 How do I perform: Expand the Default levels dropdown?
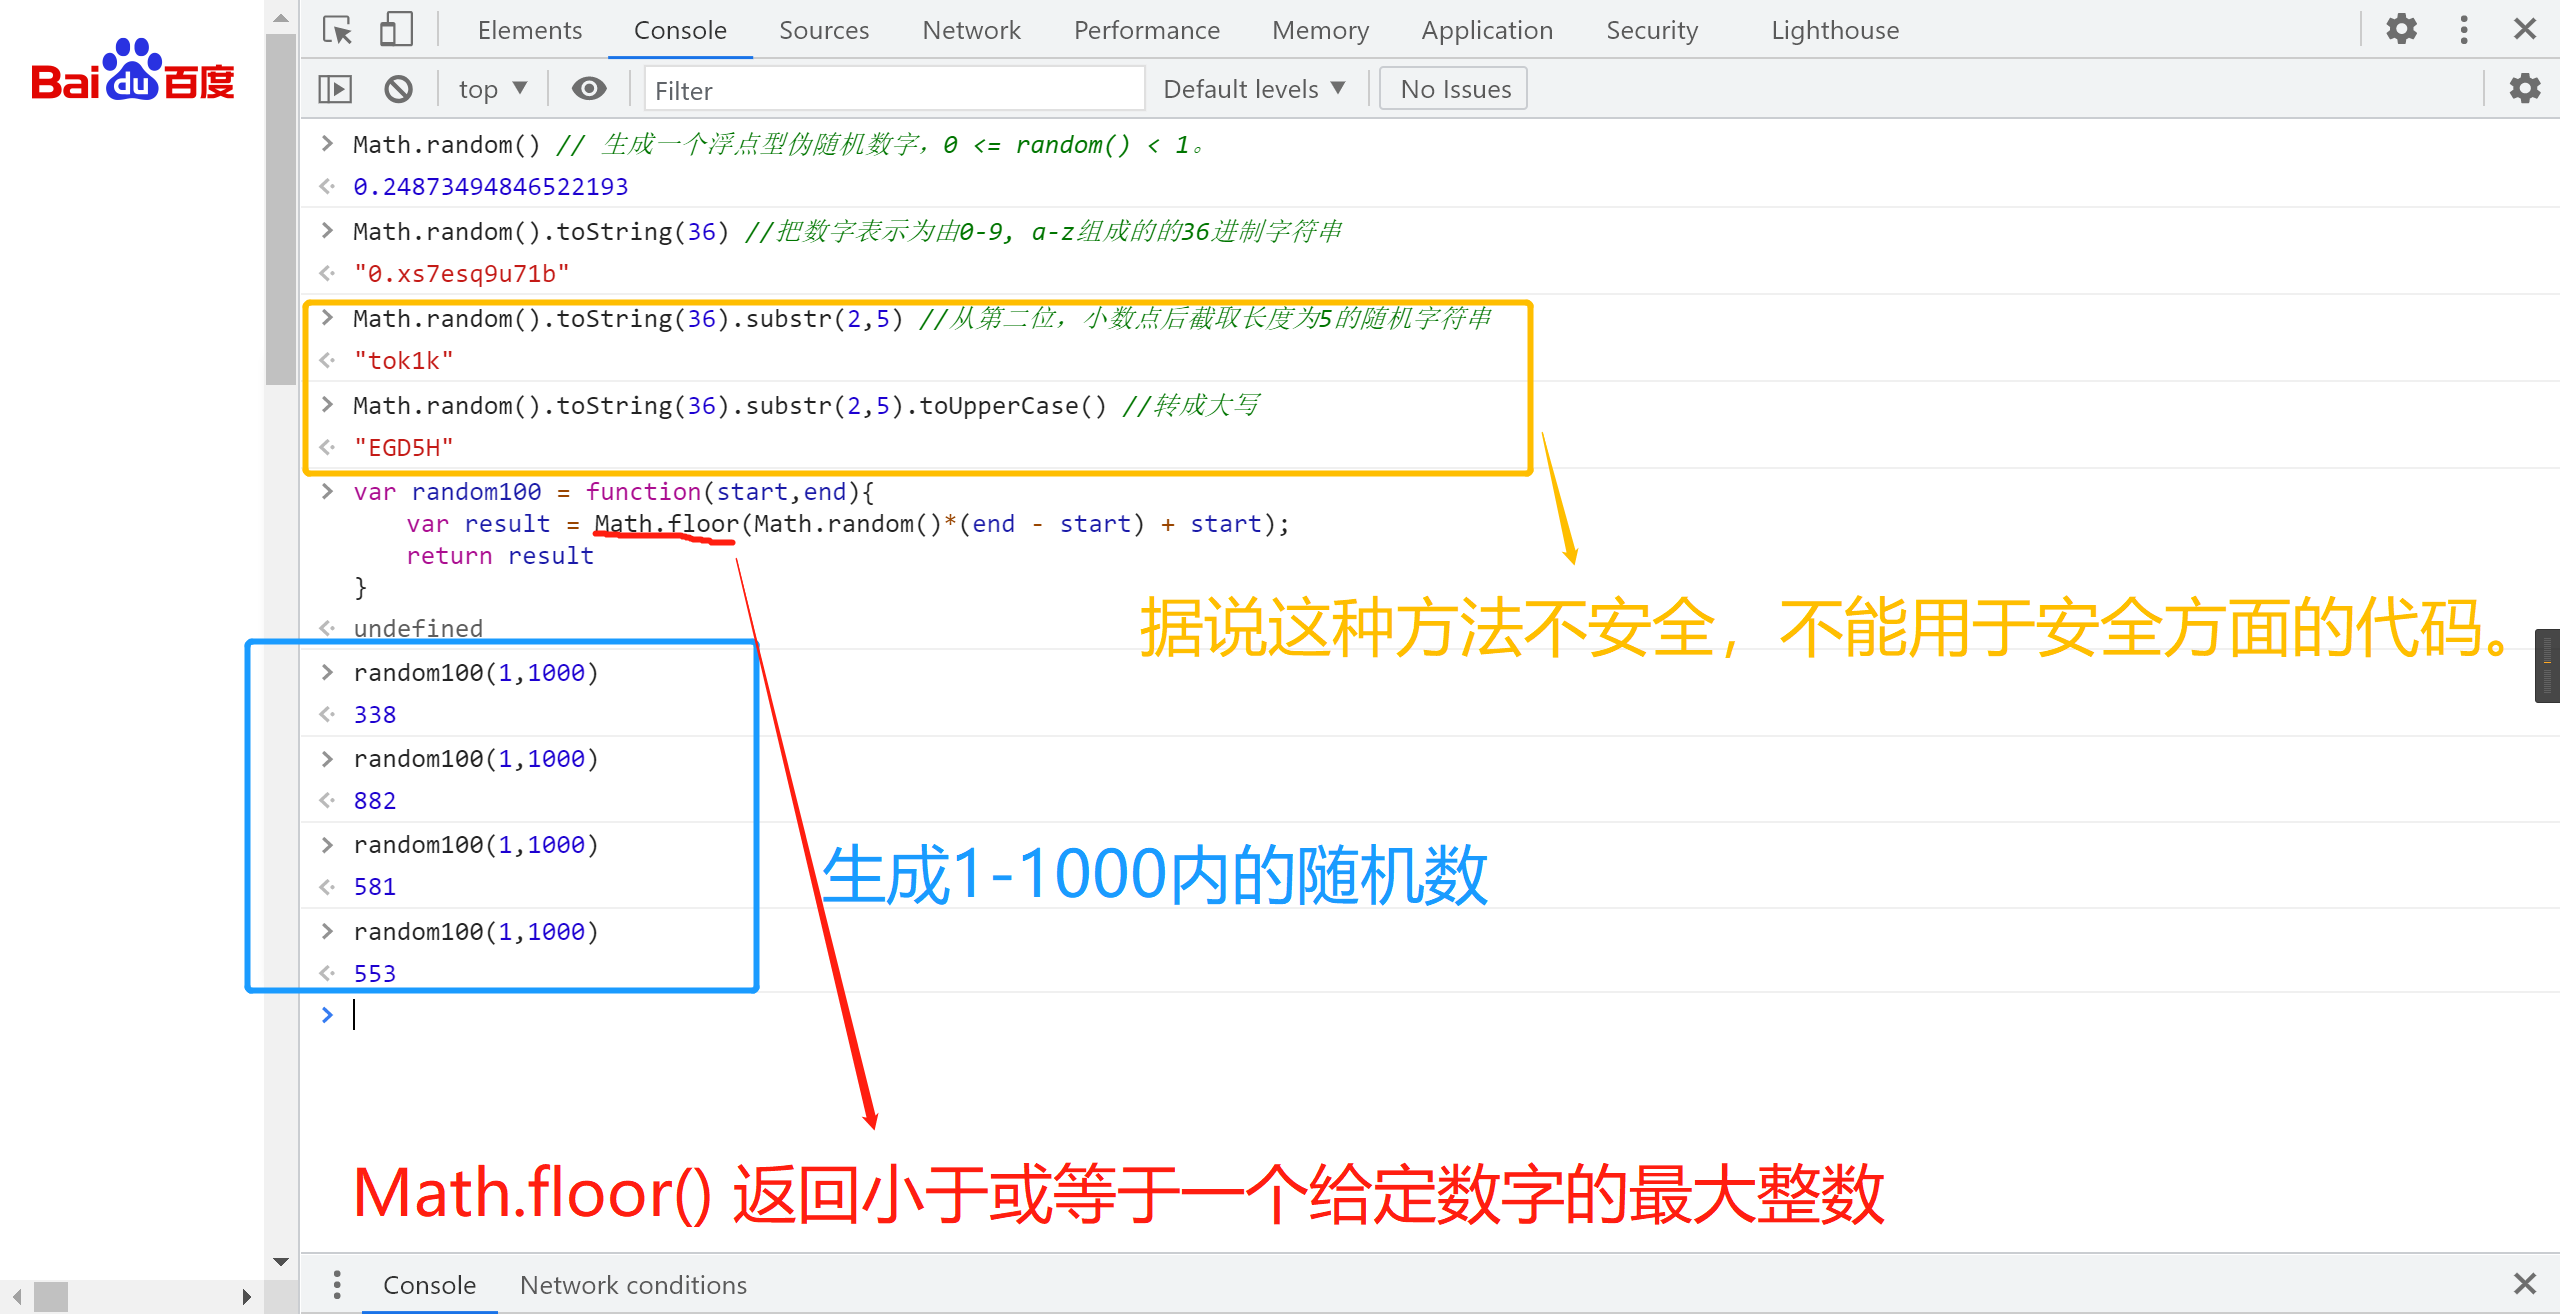coord(1254,90)
